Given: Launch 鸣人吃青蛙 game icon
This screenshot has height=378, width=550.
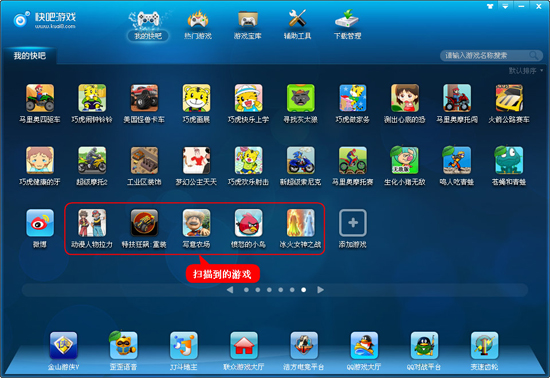Looking at the screenshot, I should pyautogui.click(x=457, y=161).
